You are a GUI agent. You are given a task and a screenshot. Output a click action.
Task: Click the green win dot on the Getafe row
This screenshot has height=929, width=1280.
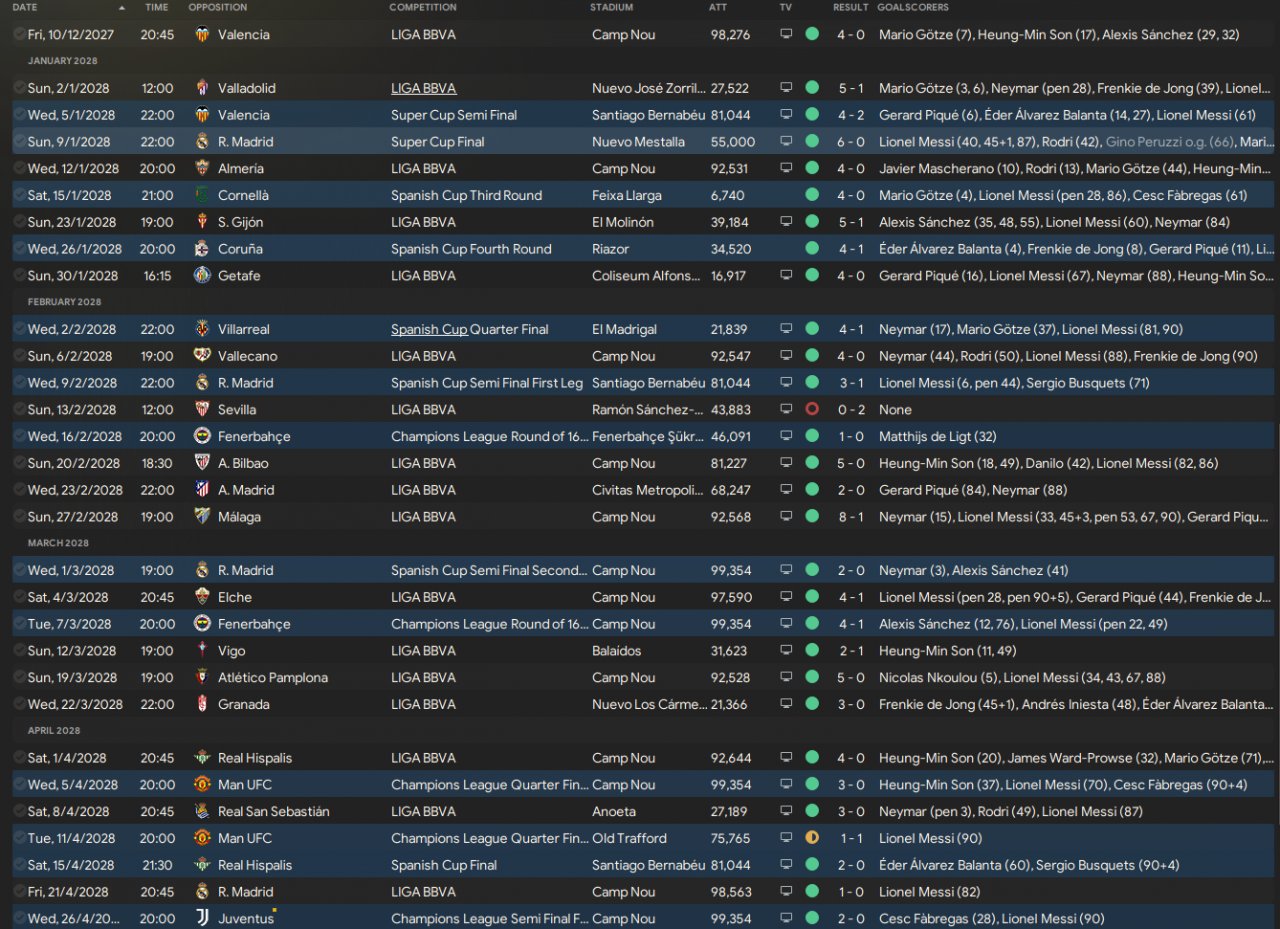click(x=812, y=275)
